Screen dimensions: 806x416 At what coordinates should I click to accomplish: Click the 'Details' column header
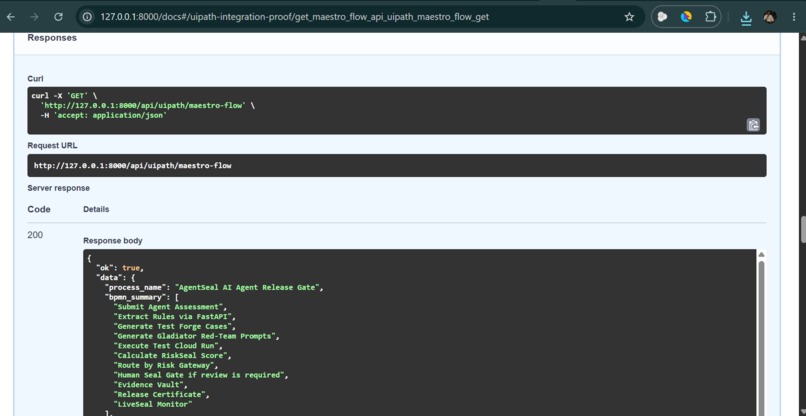tap(96, 209)
